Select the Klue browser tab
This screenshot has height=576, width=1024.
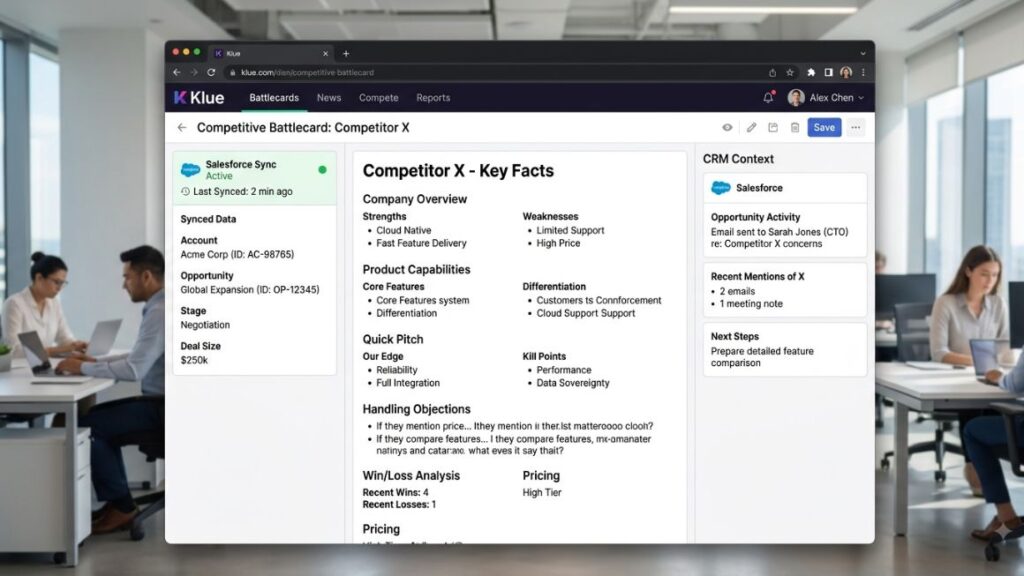(x=270, y=54)
